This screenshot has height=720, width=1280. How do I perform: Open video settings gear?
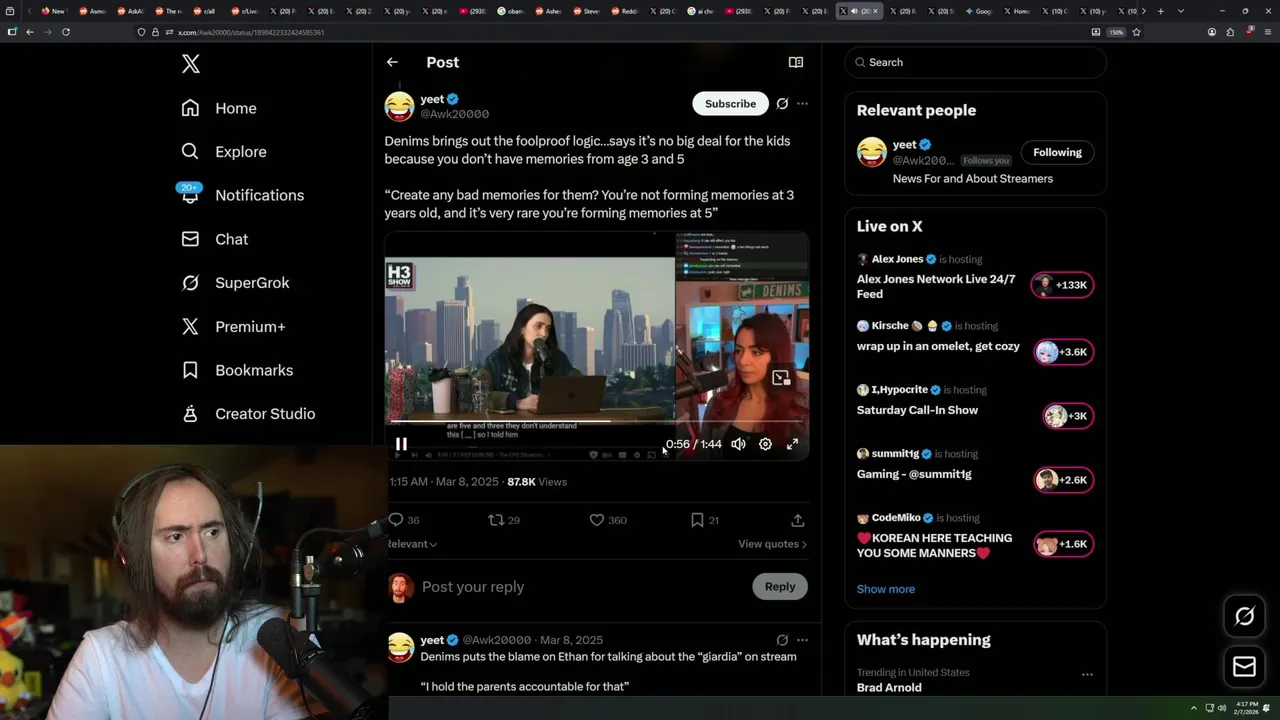(x=765, y=444)
